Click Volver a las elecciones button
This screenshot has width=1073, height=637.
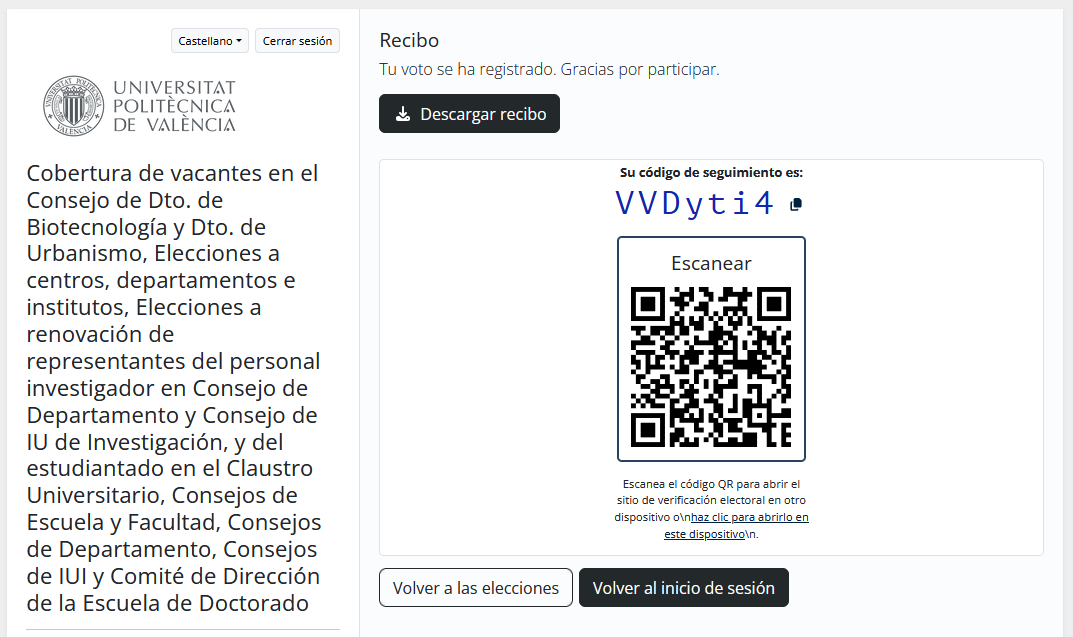click(476, 588)
